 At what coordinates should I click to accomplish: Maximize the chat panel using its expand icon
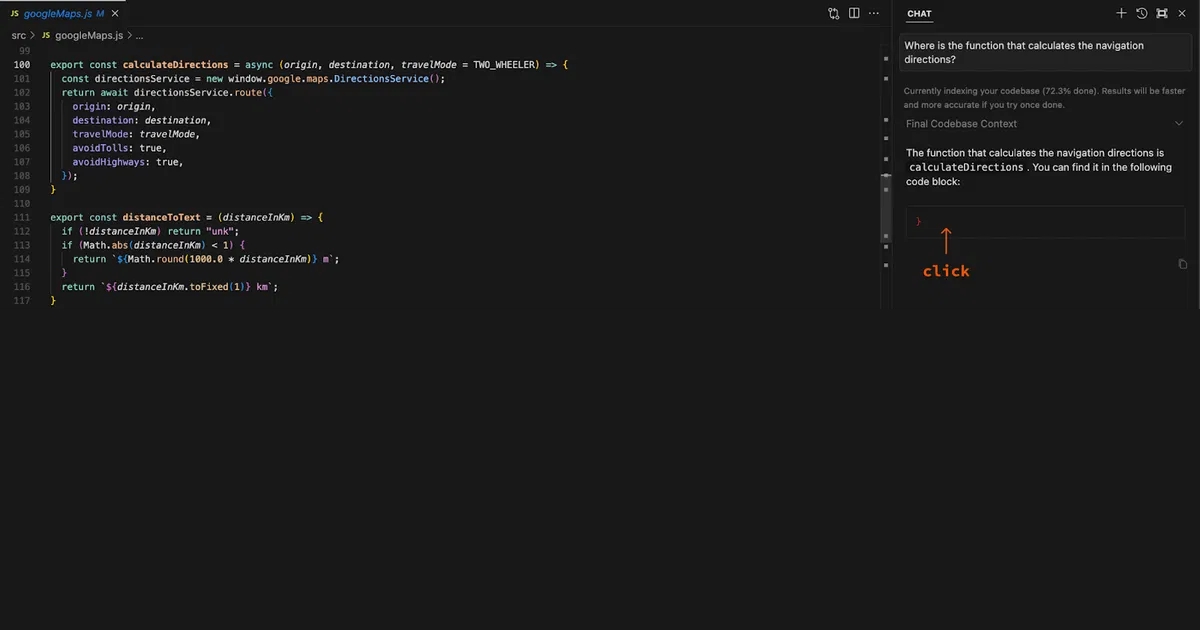1161,13
